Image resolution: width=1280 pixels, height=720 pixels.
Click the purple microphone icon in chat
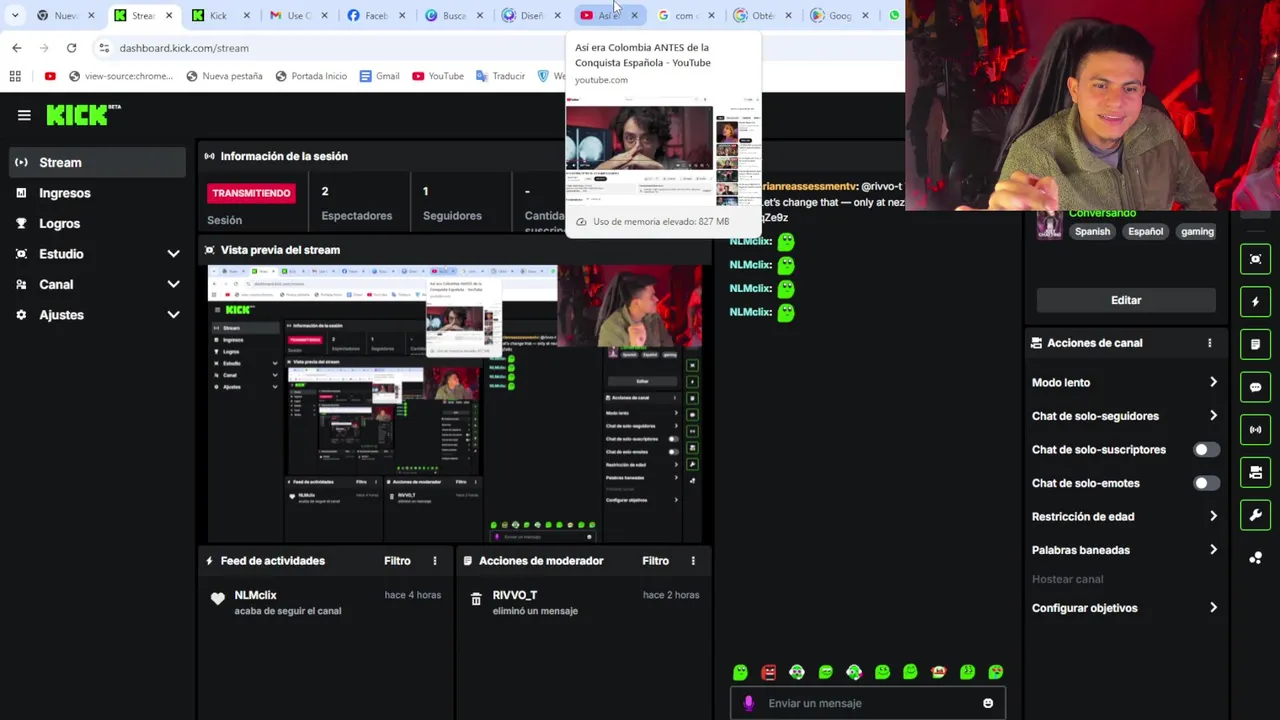click(x=748, y=703)
